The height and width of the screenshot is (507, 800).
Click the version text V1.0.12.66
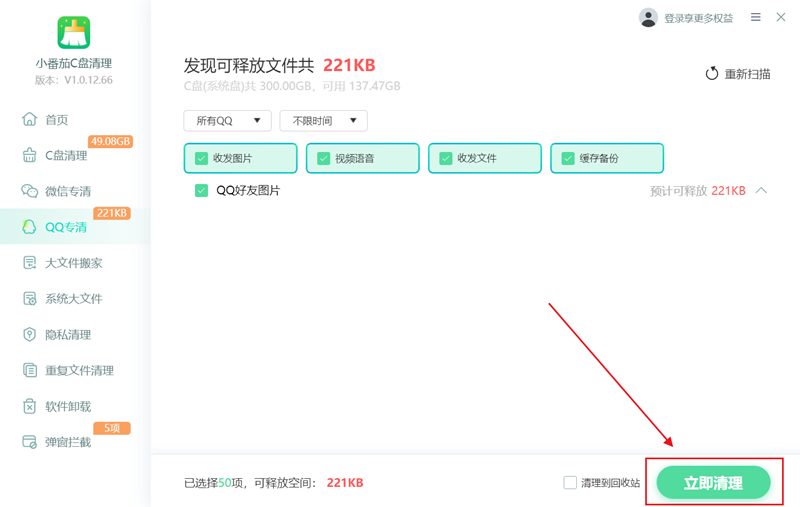click(74, 80)
